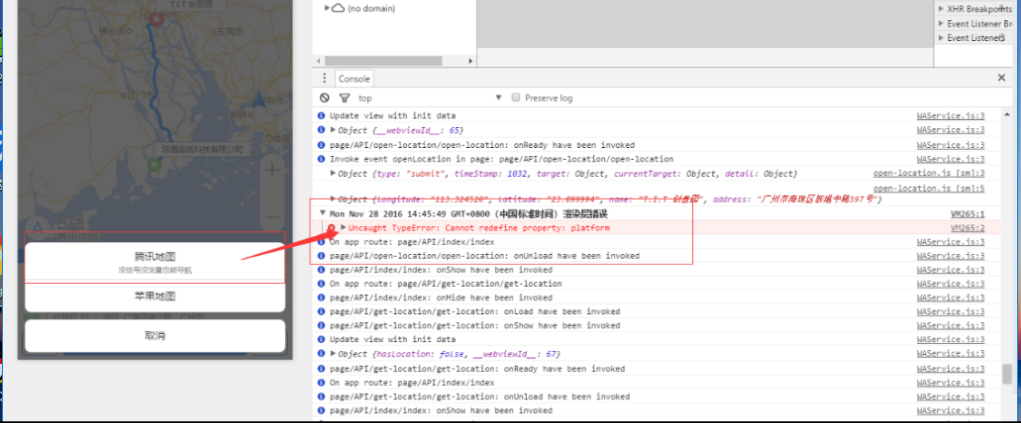Click the cloud icon beside (no domain)
The image size is (1021, 423).
[x=339, y=8]
